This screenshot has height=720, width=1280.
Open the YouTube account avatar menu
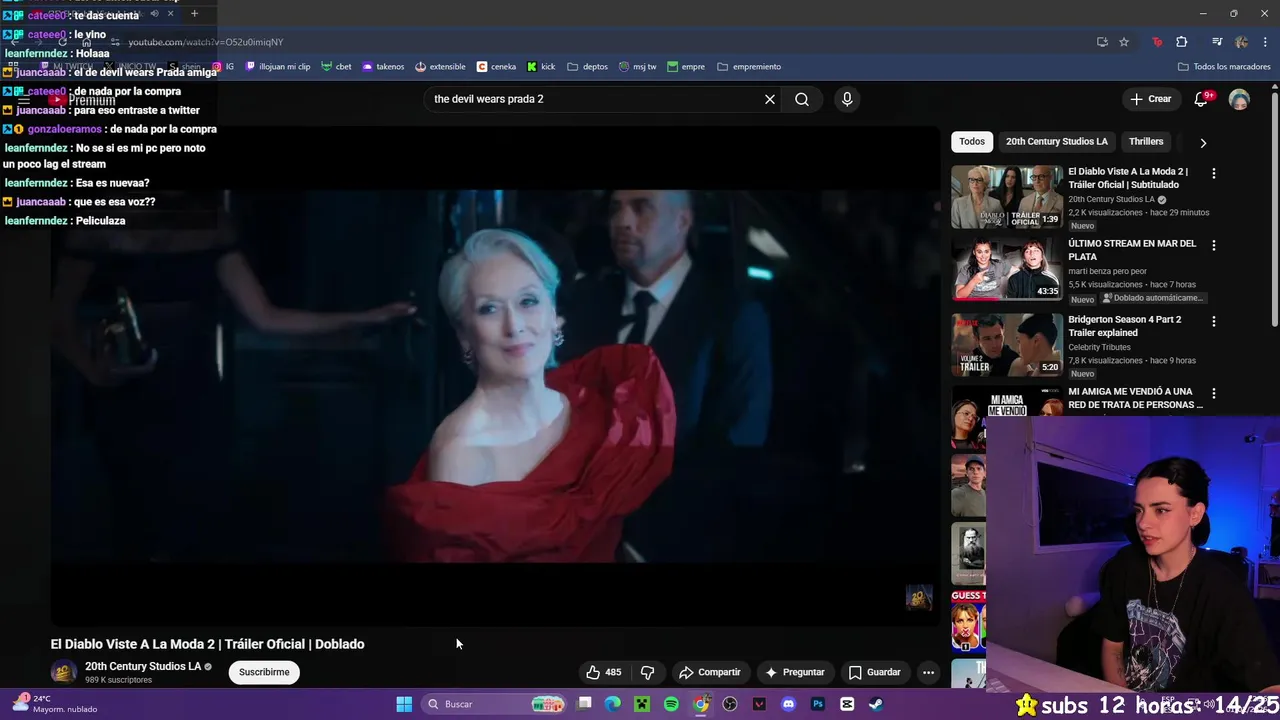point(1239,100)
